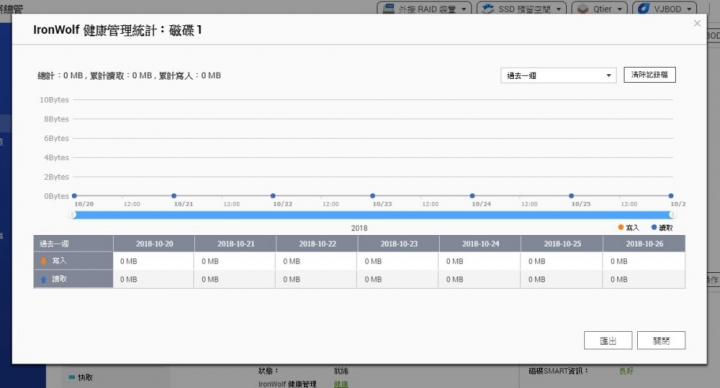720x388 pixels.
Task: Click right handle of timeline range slider
Action: pos(672,215)
